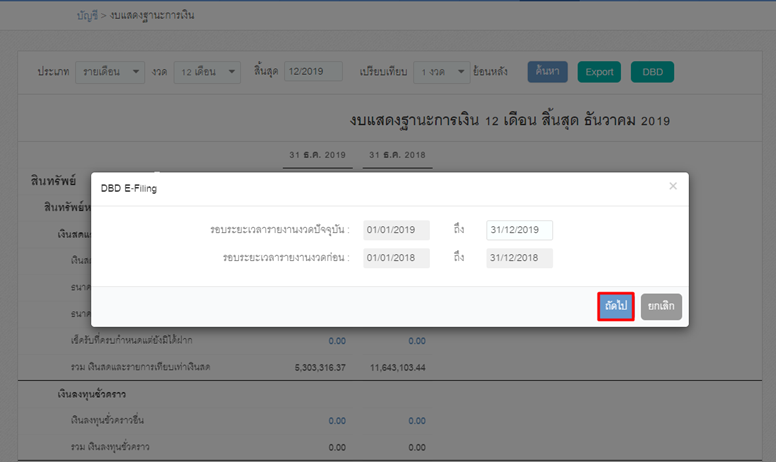
Task: Click 2019 value 0.00 for เช็ครับที่ครบกำหนด row
Action: [337, 341]
